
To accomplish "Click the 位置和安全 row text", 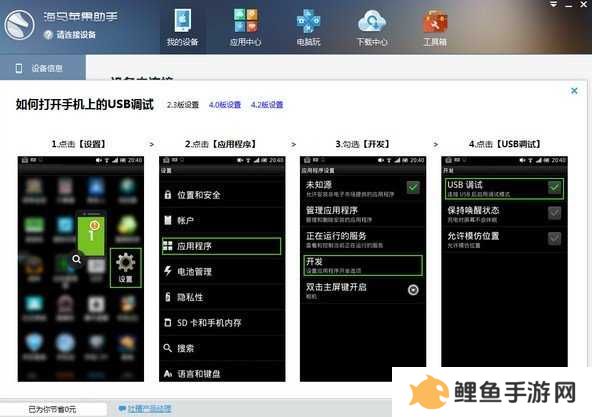I will pos(199,195).
